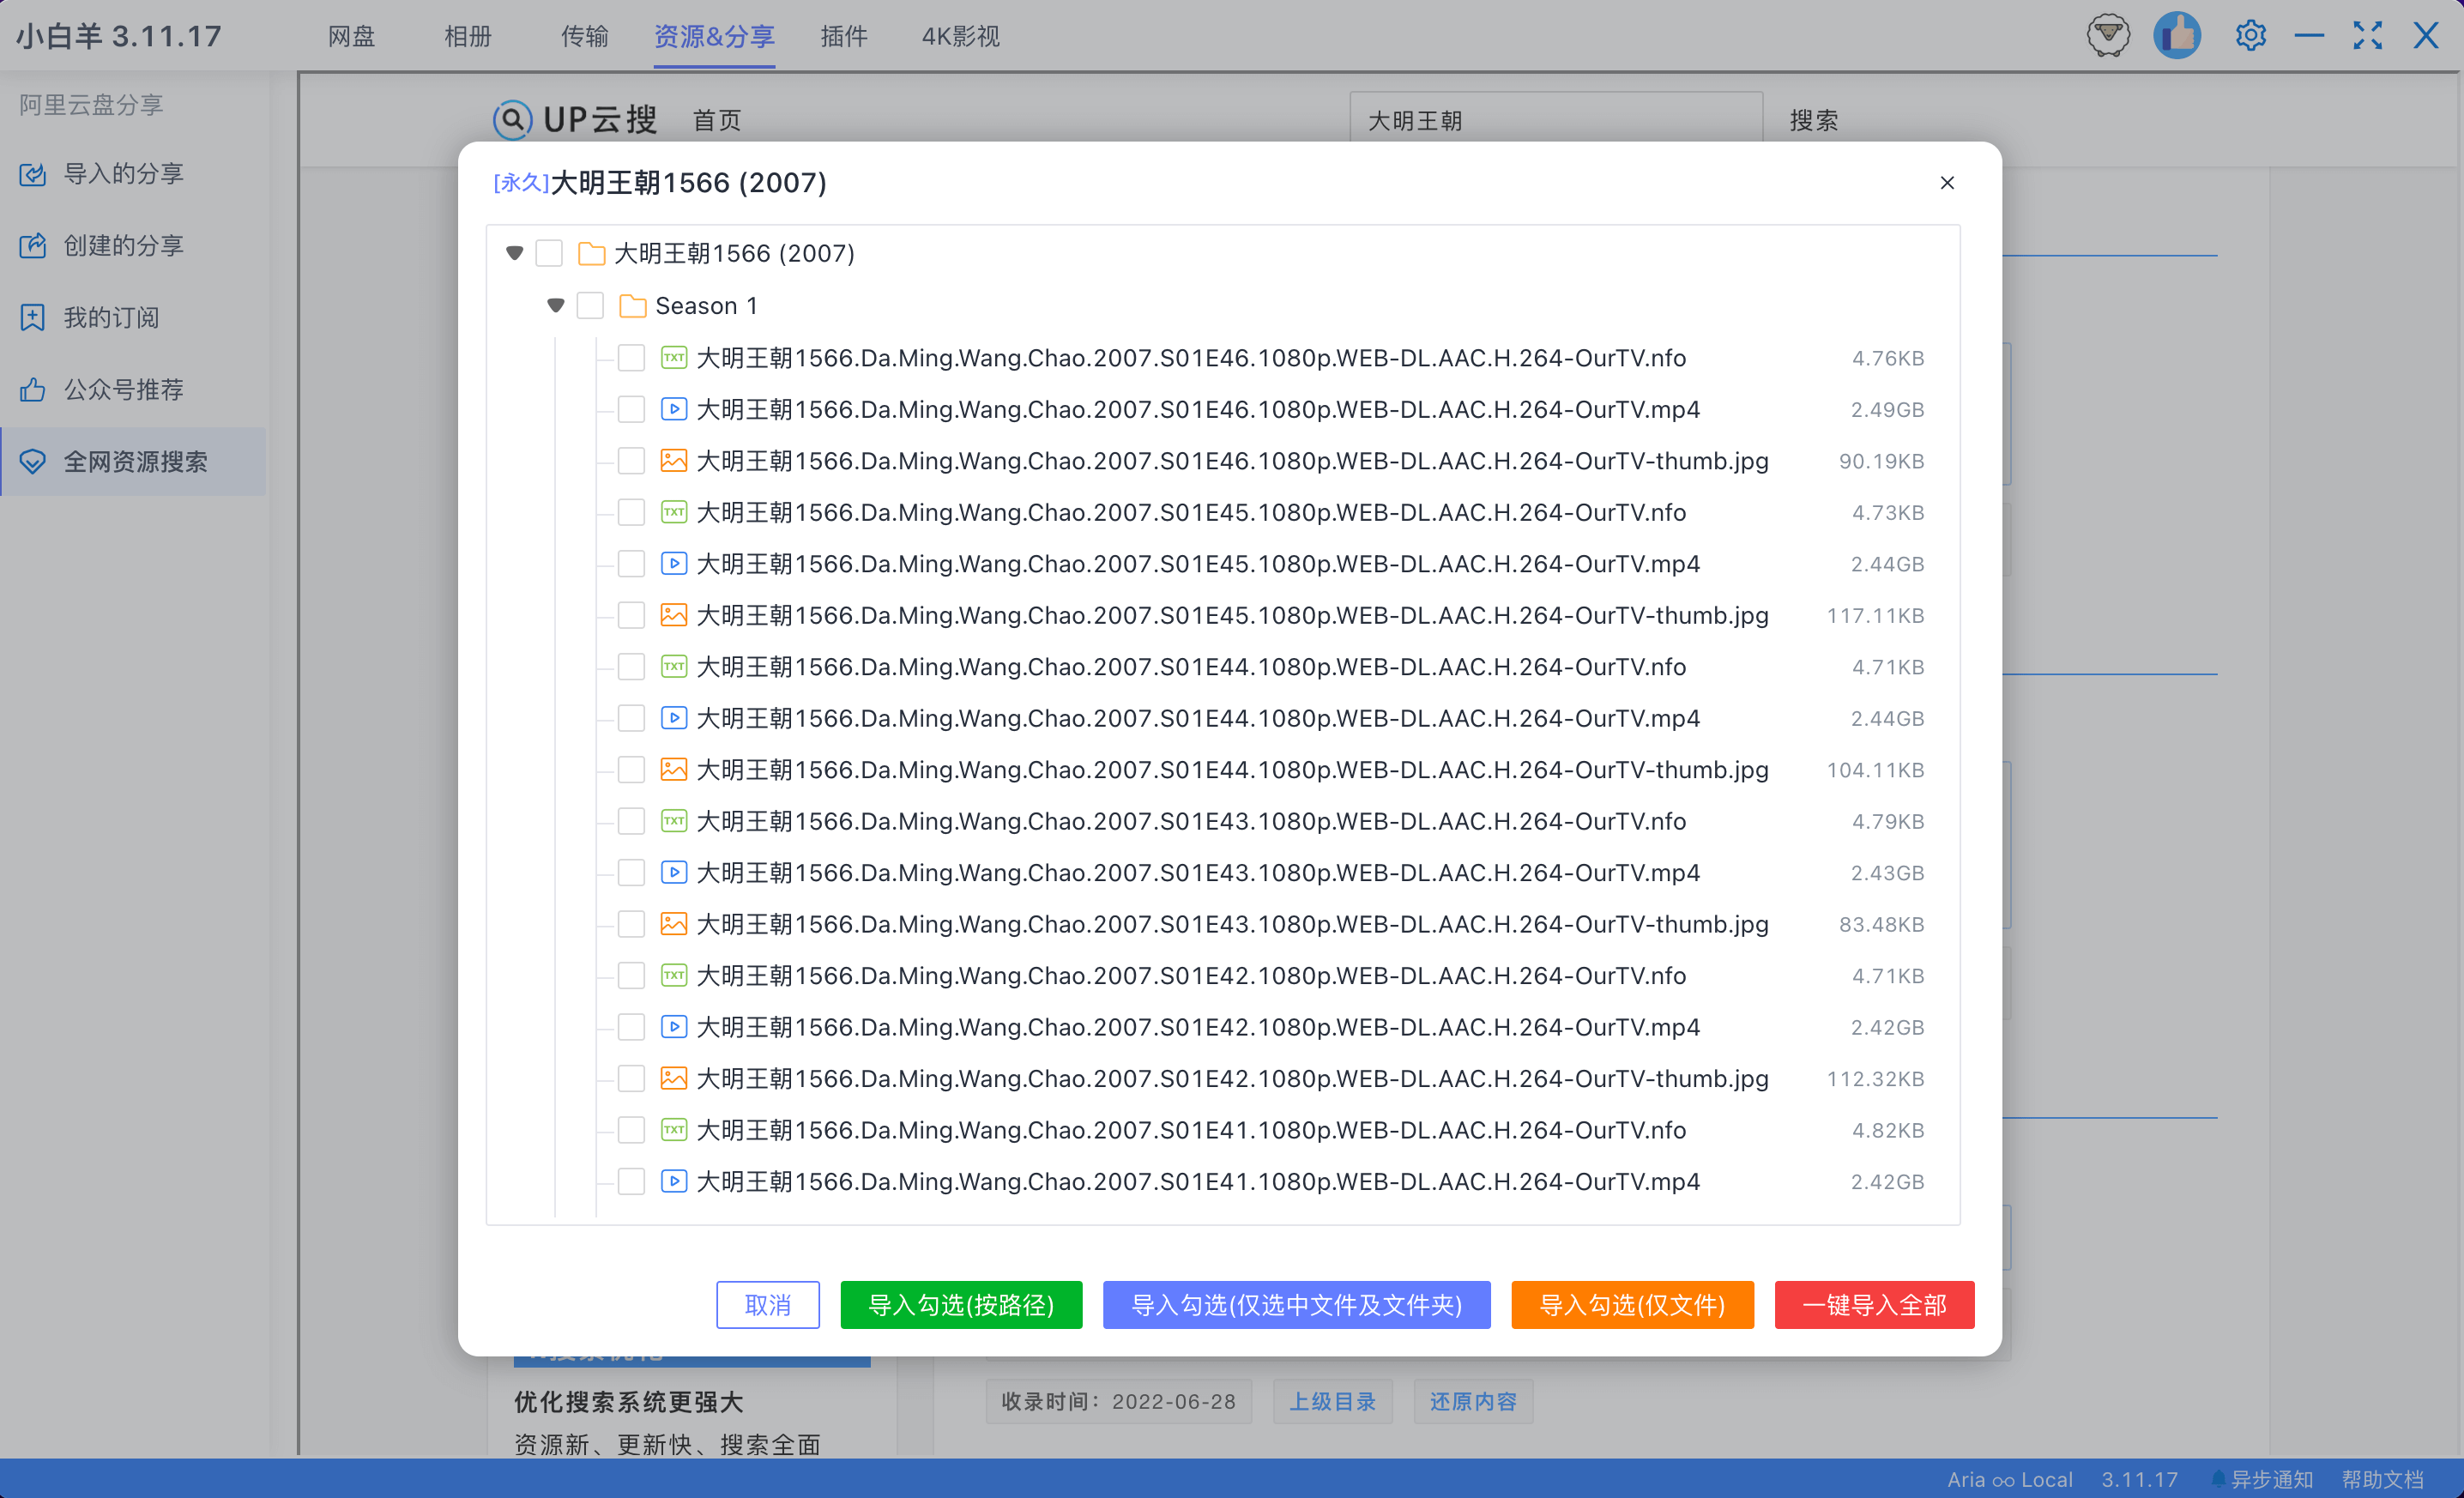
Task: Check the S01E46 .nfo file checkbox
Action: [x=631, y=358]
